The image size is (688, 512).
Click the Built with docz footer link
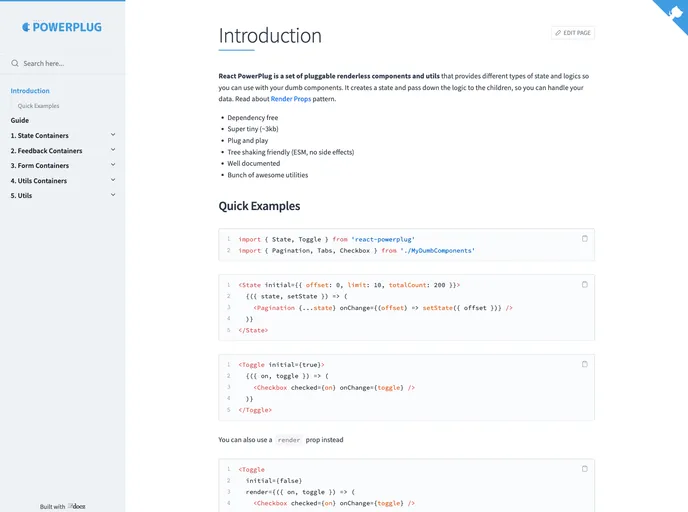click(63, 506)
